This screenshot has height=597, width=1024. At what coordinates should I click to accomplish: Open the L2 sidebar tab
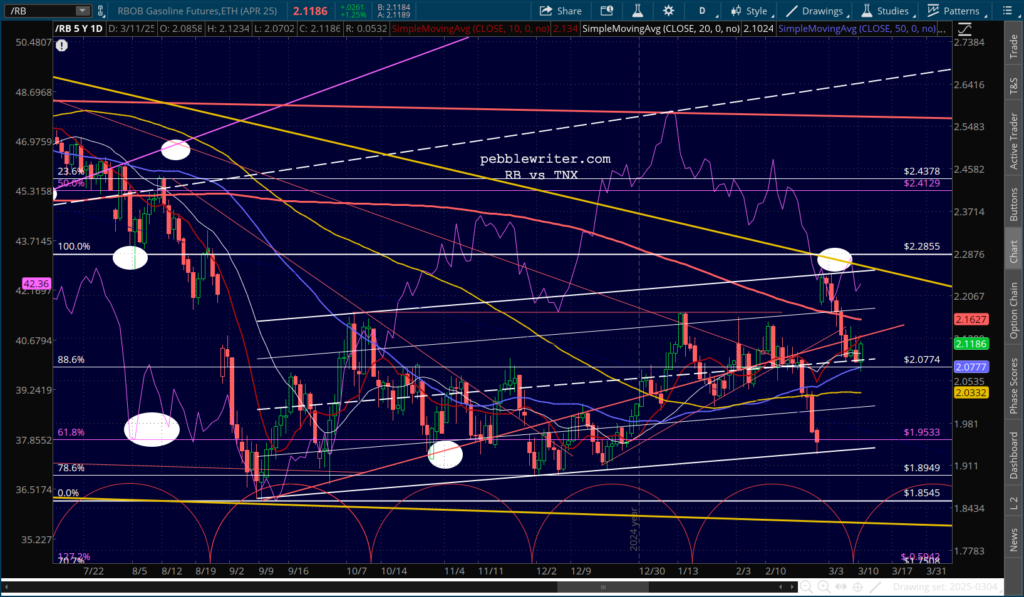pos(1014,503)
